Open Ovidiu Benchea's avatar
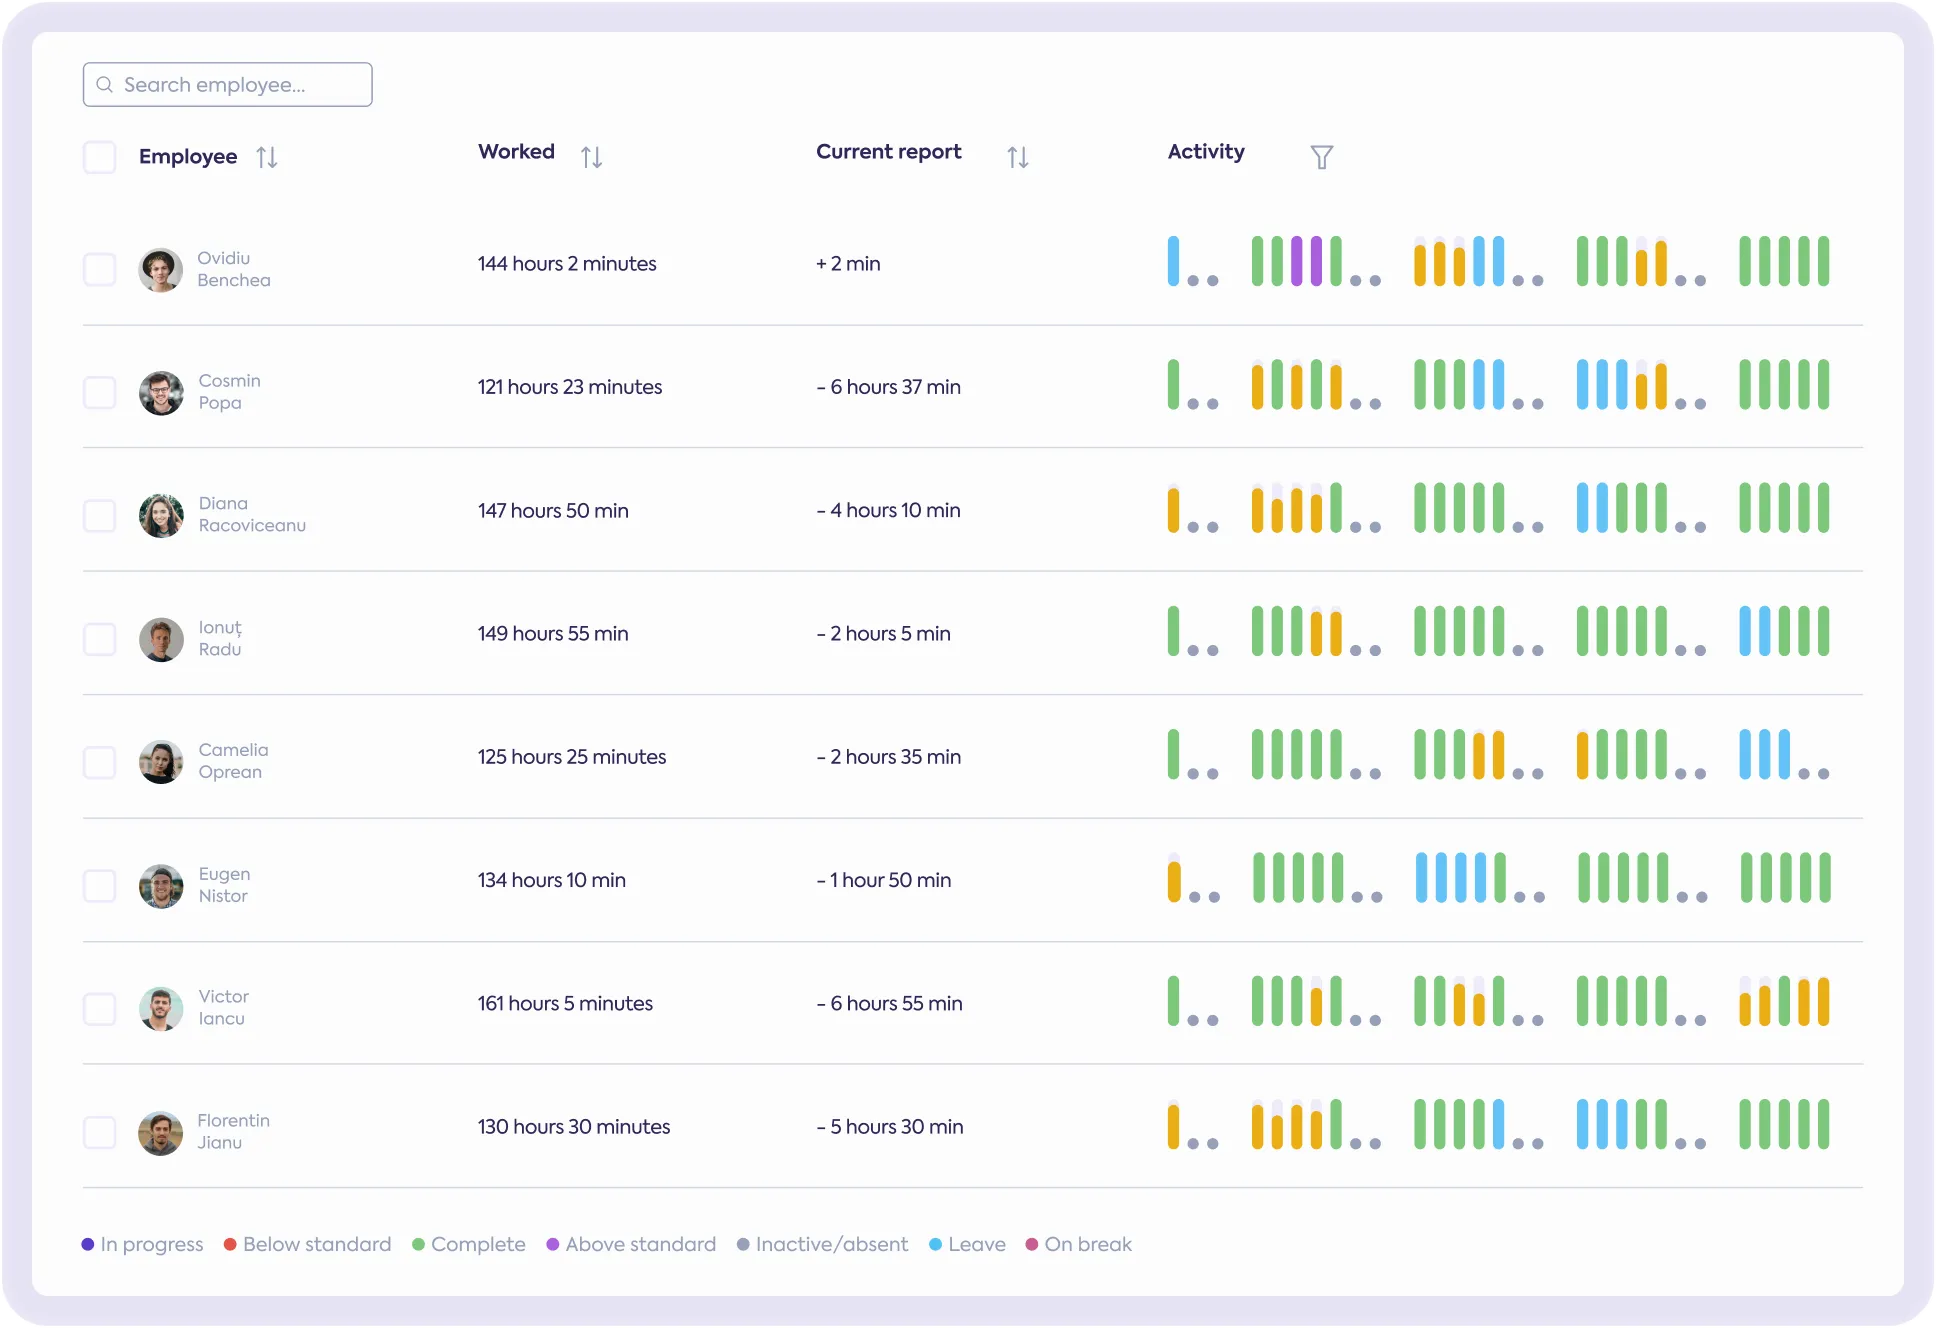 tap(160, 269)
